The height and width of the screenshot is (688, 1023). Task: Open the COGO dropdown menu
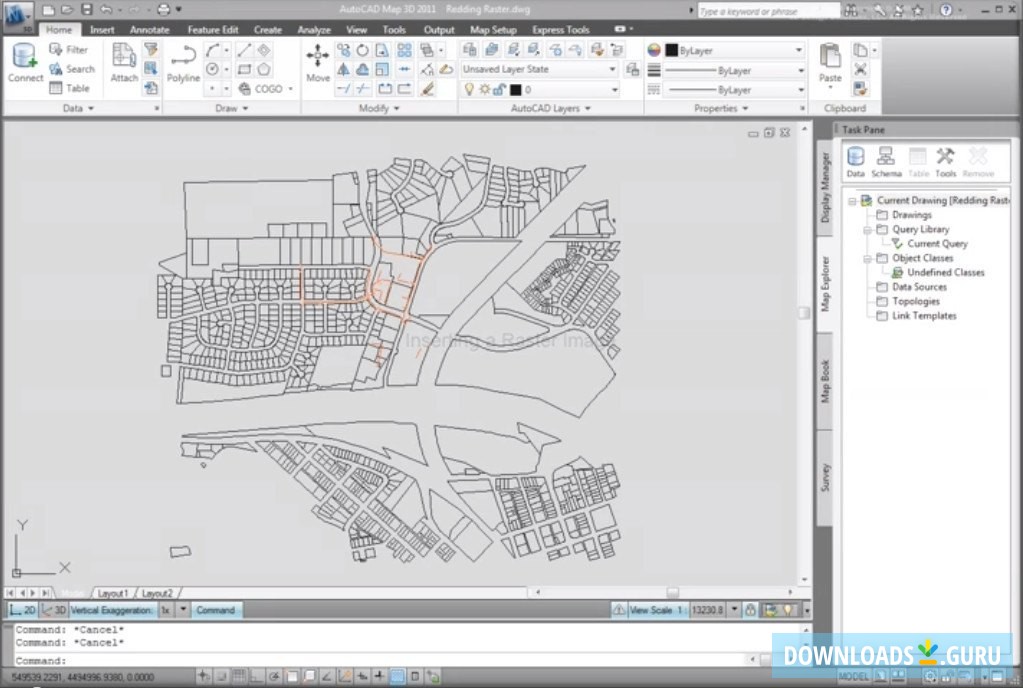[268, 89]
